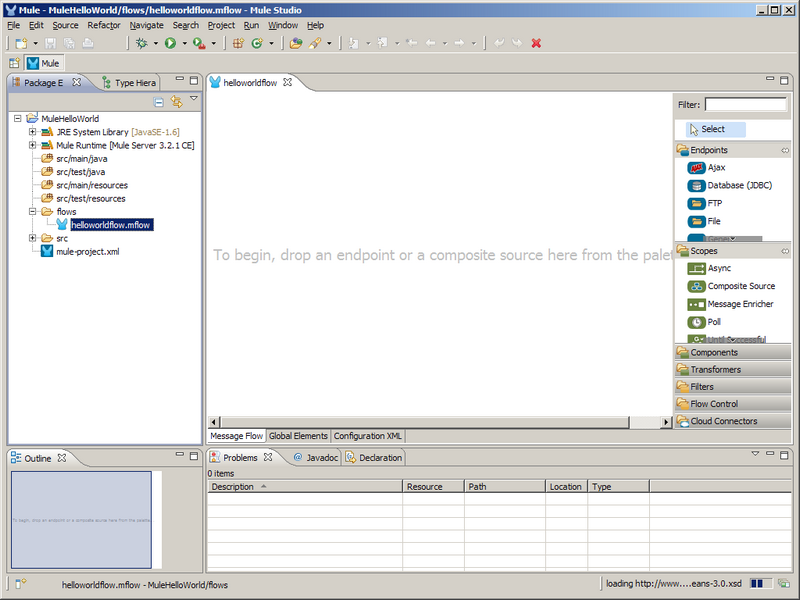Click the Open Type icon
The image size is (800, 600).
[x=295, y=43]
